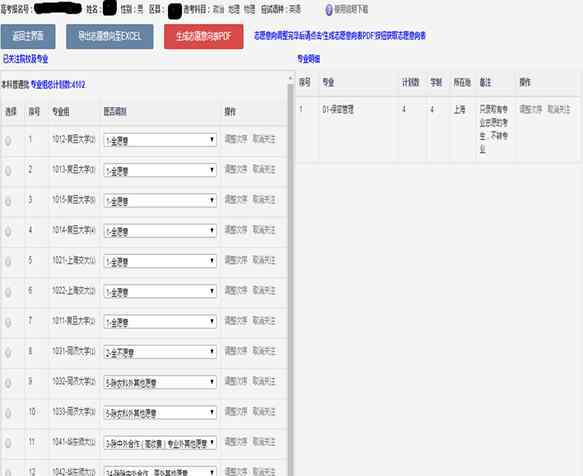This screenshot has width=583, height=476.
Task: Click 调整次序 link in row 3
Action: point(236,200)
